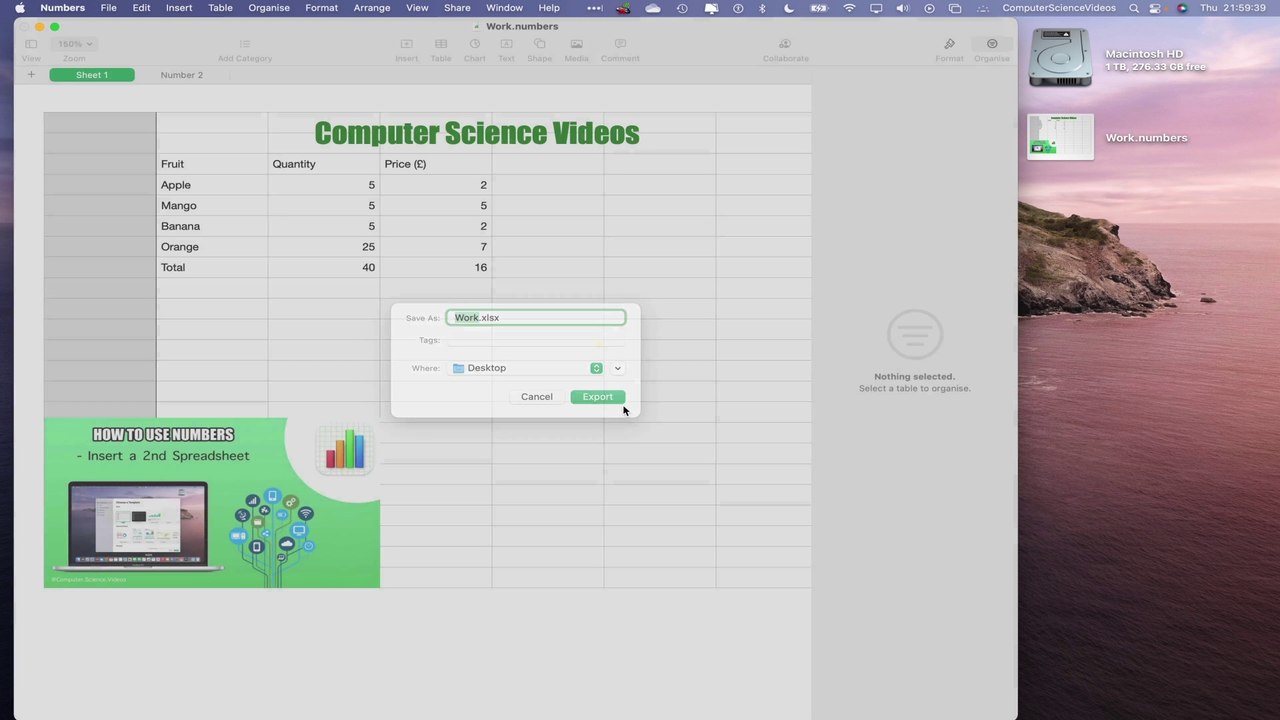
Task: Switch to the Number 2 sheet tab
Action: pyautogui.click(x=182, y=75)
